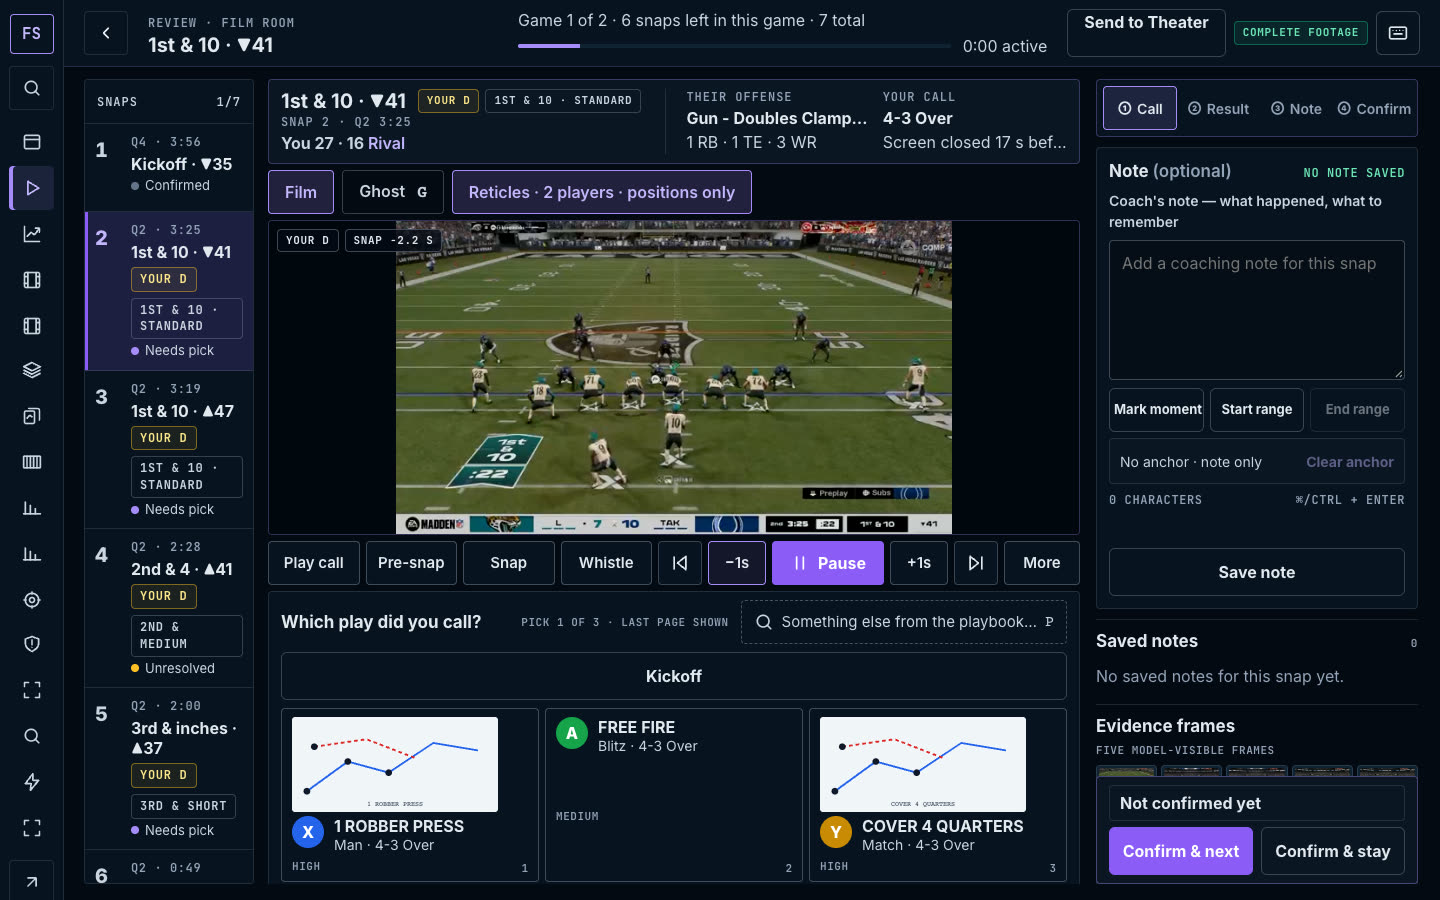Screen dimensions: 1440x900
Task: Click the film video frame
Action: (674, 377)
